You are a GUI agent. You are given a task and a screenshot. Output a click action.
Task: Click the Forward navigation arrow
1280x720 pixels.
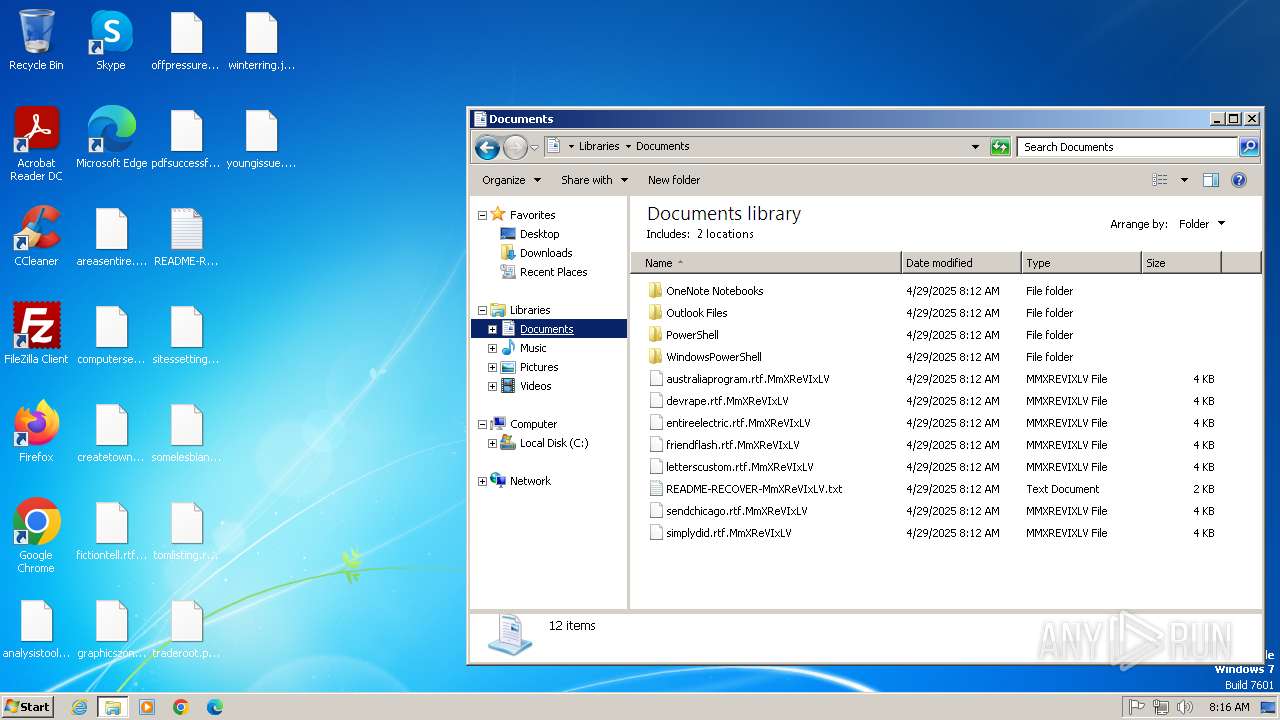click(x=515, y=148)
